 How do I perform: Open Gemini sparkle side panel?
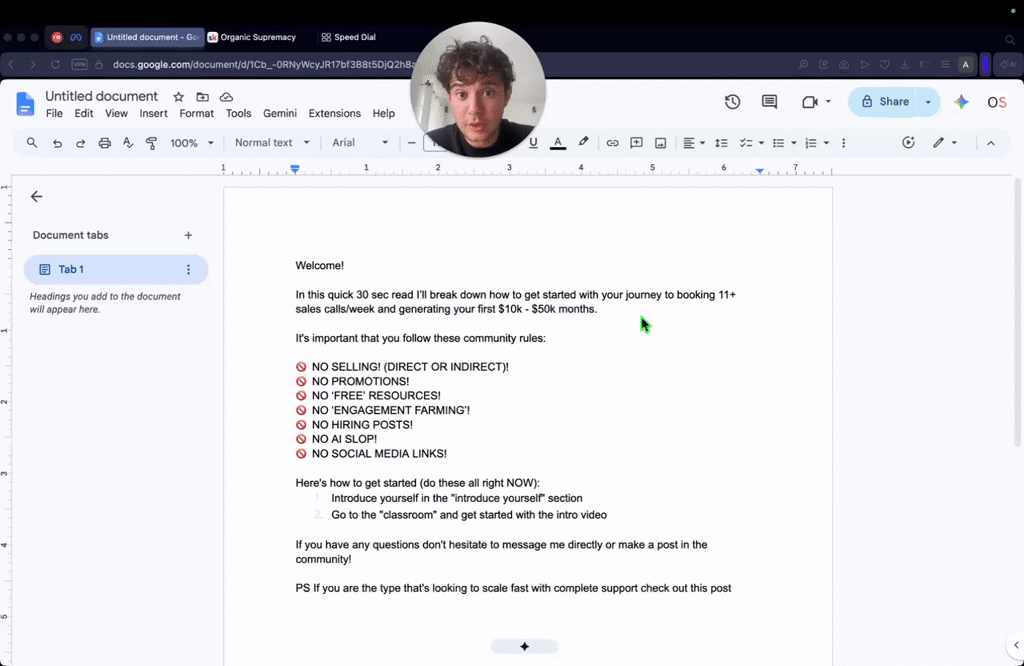coord(961,102)
